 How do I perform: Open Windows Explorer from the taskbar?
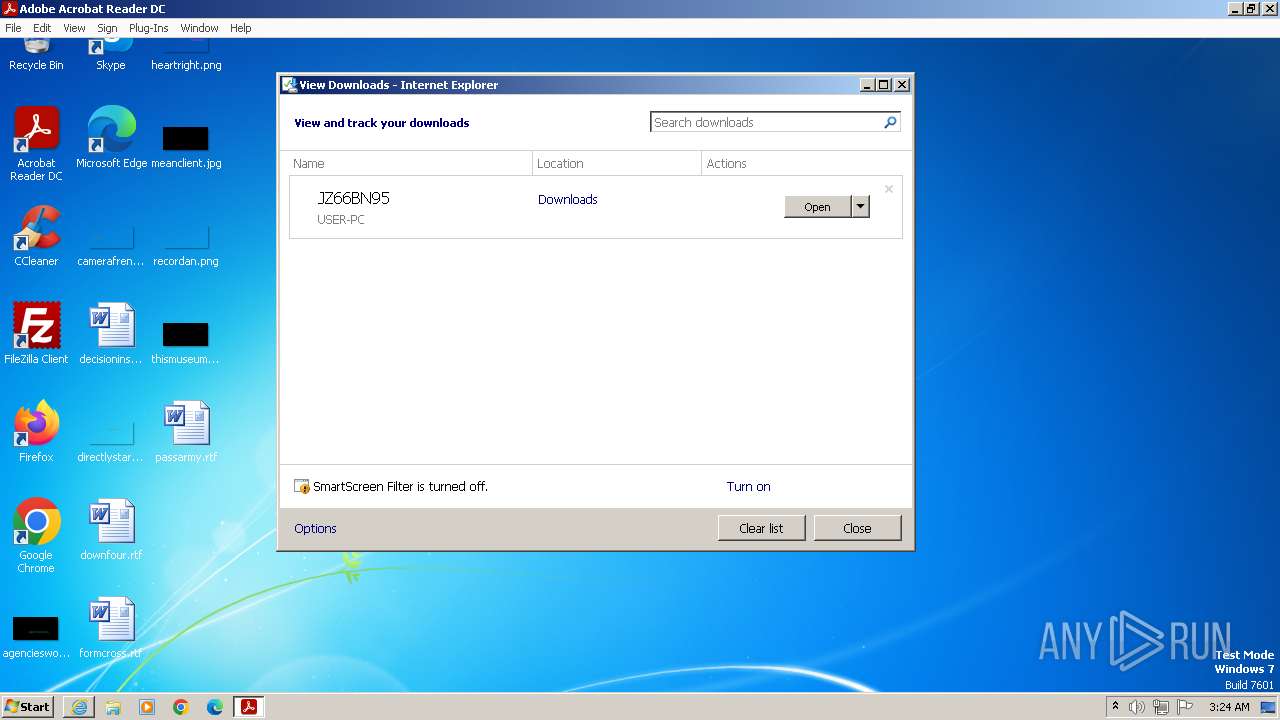pyautogui.click(x=113, y=707)
